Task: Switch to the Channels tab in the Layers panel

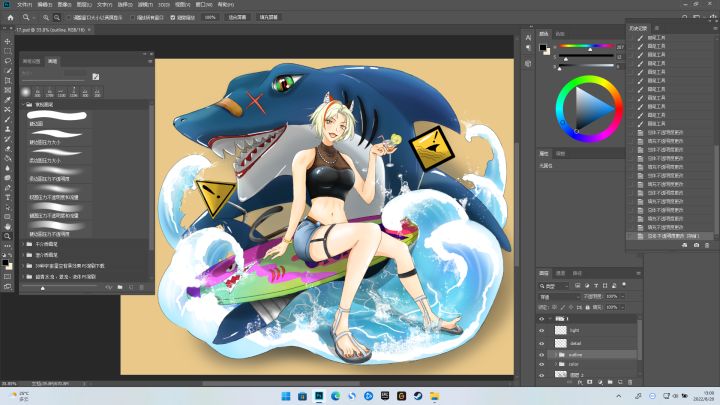Action: [561, 272]
